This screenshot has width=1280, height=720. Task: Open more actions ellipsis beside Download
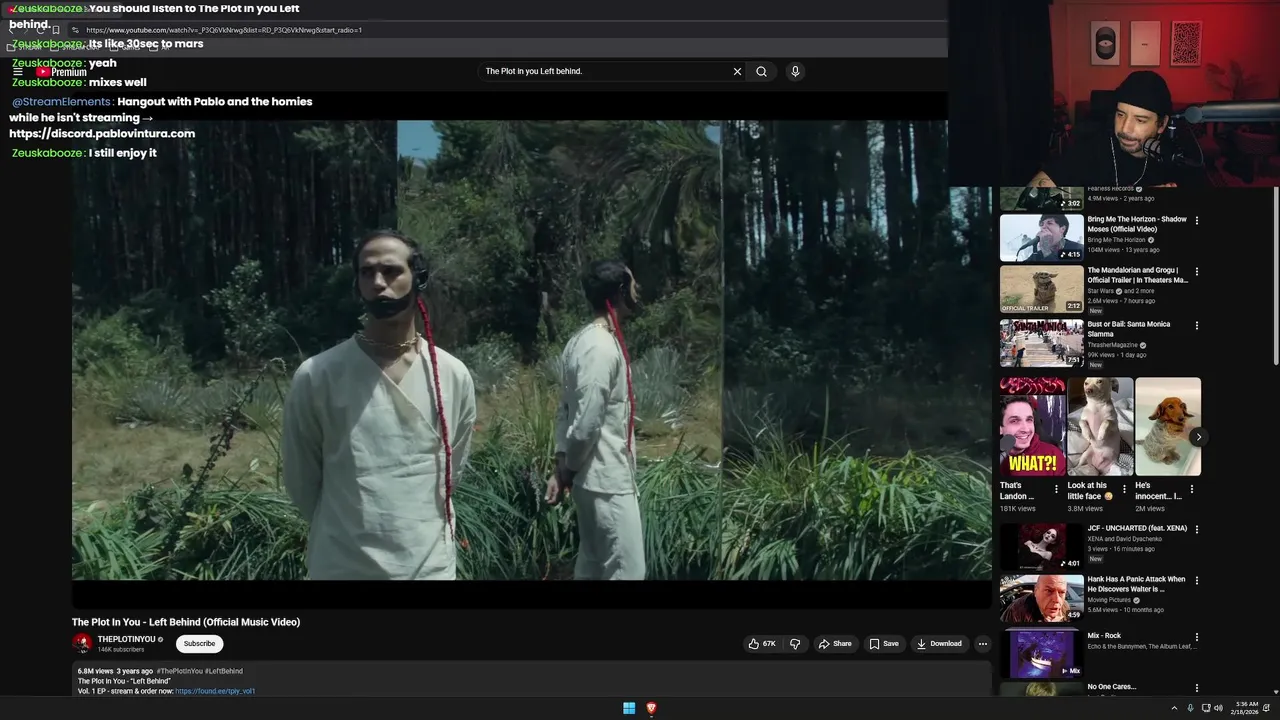tap(983, 644)
